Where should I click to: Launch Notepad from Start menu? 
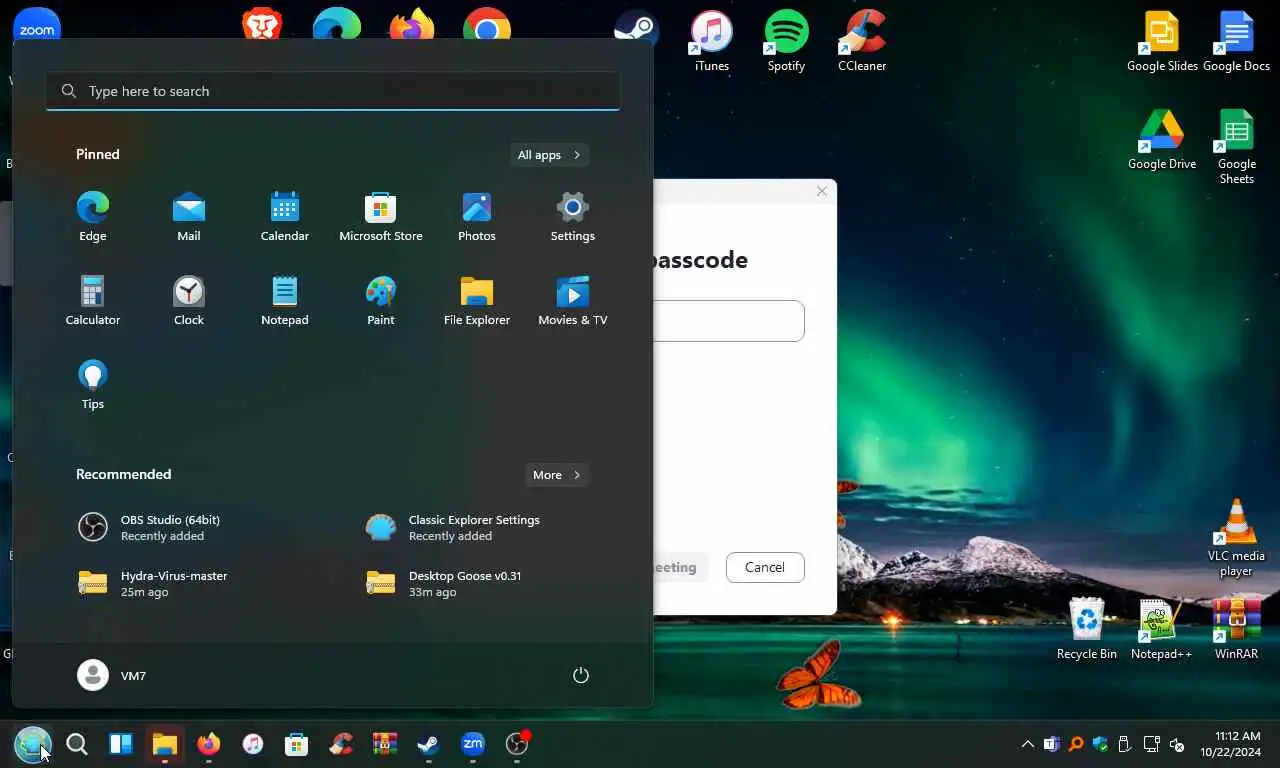[284, 301]
